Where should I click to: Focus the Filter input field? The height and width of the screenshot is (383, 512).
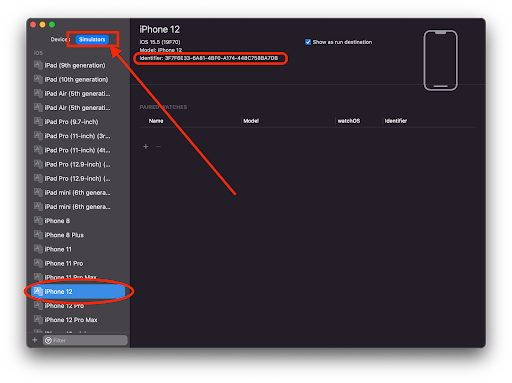pos(85,340)
